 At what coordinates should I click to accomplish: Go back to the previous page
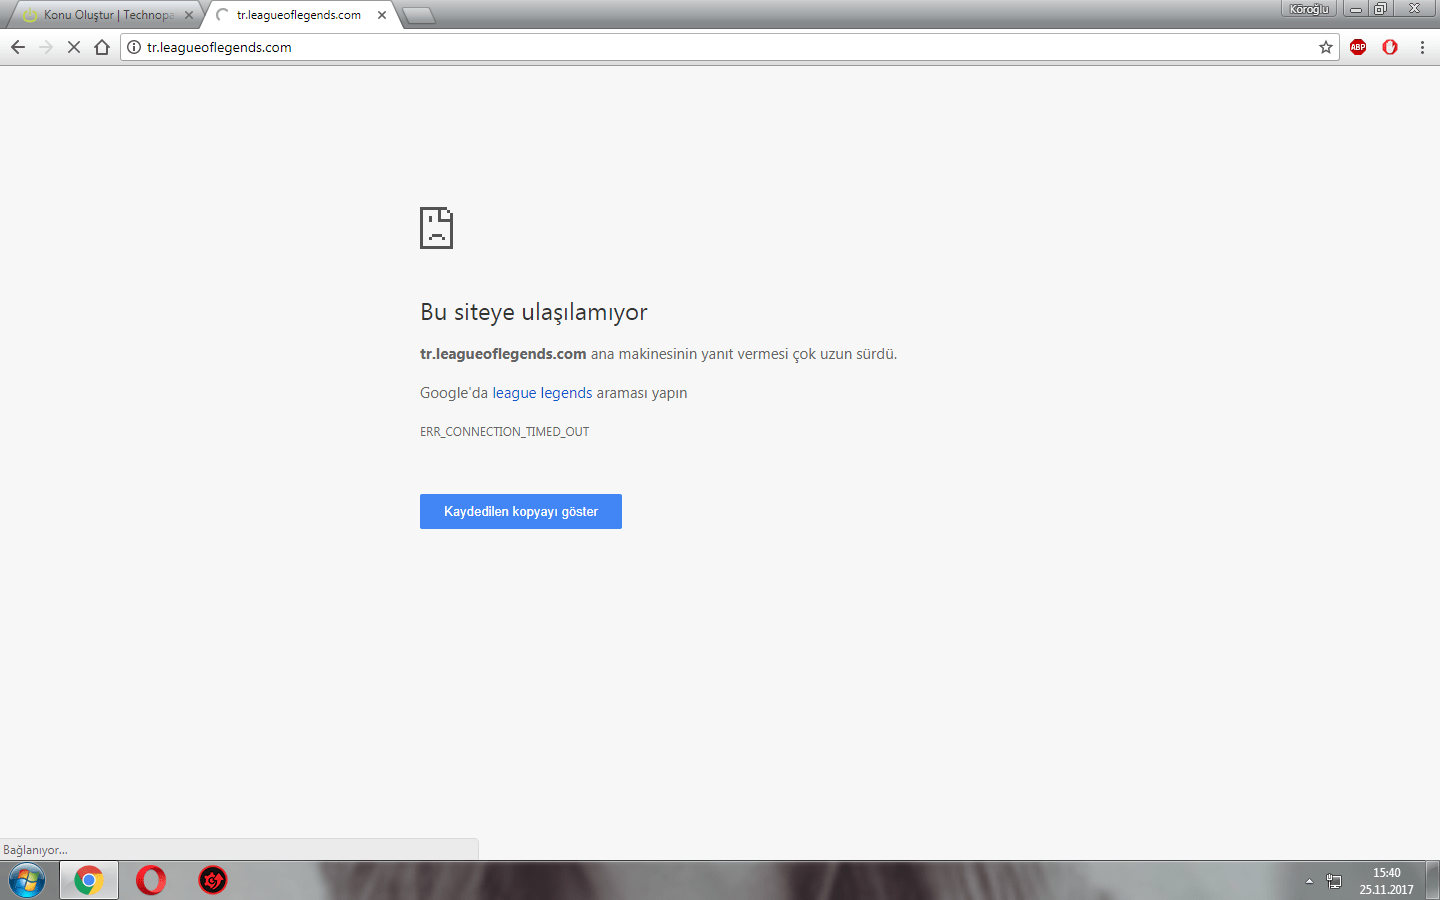18,47
